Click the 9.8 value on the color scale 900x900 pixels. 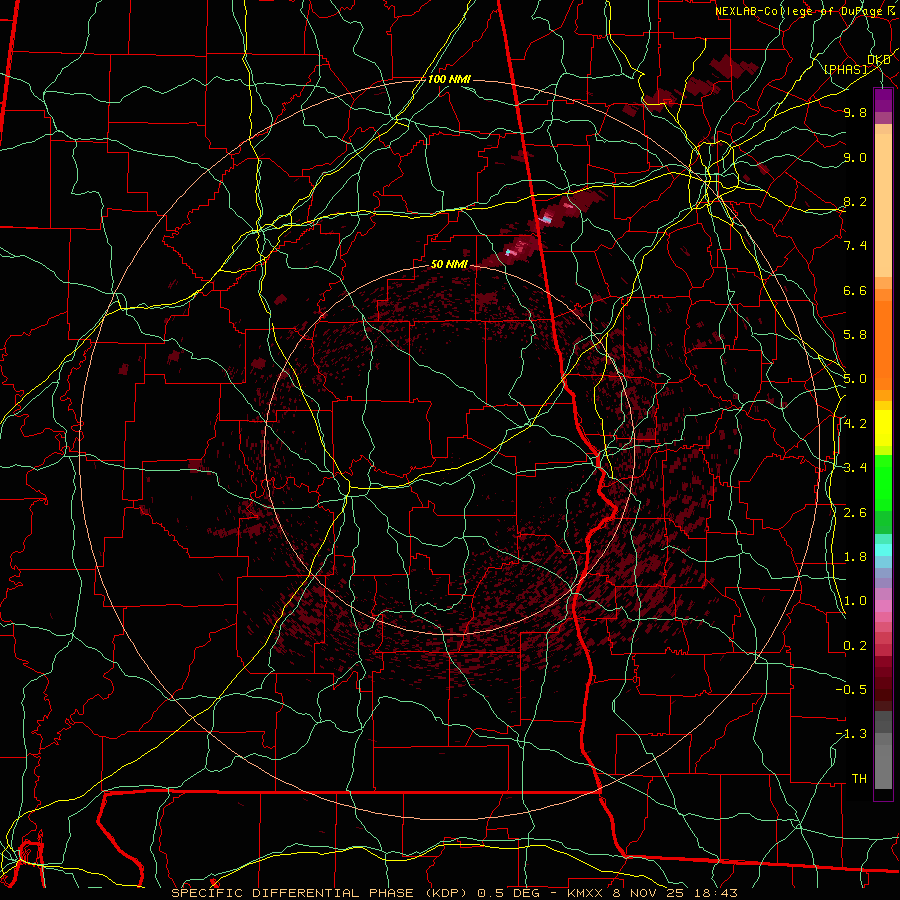pyautogui.click(x=855, y=112)
